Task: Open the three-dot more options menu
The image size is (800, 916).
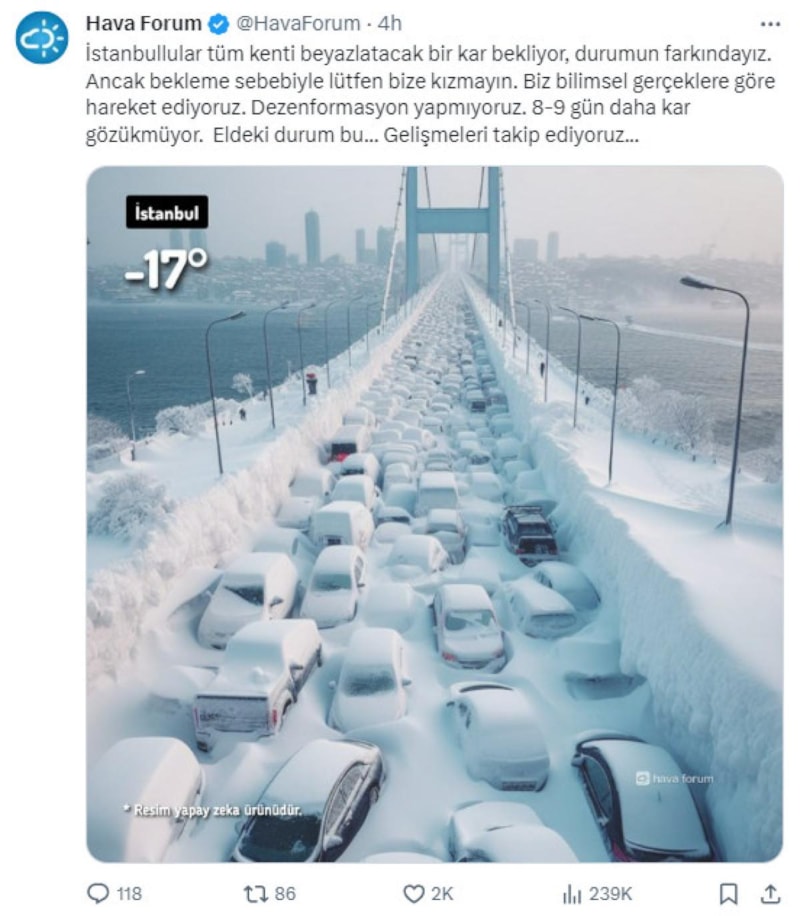Action: click(x=770, y=24)
